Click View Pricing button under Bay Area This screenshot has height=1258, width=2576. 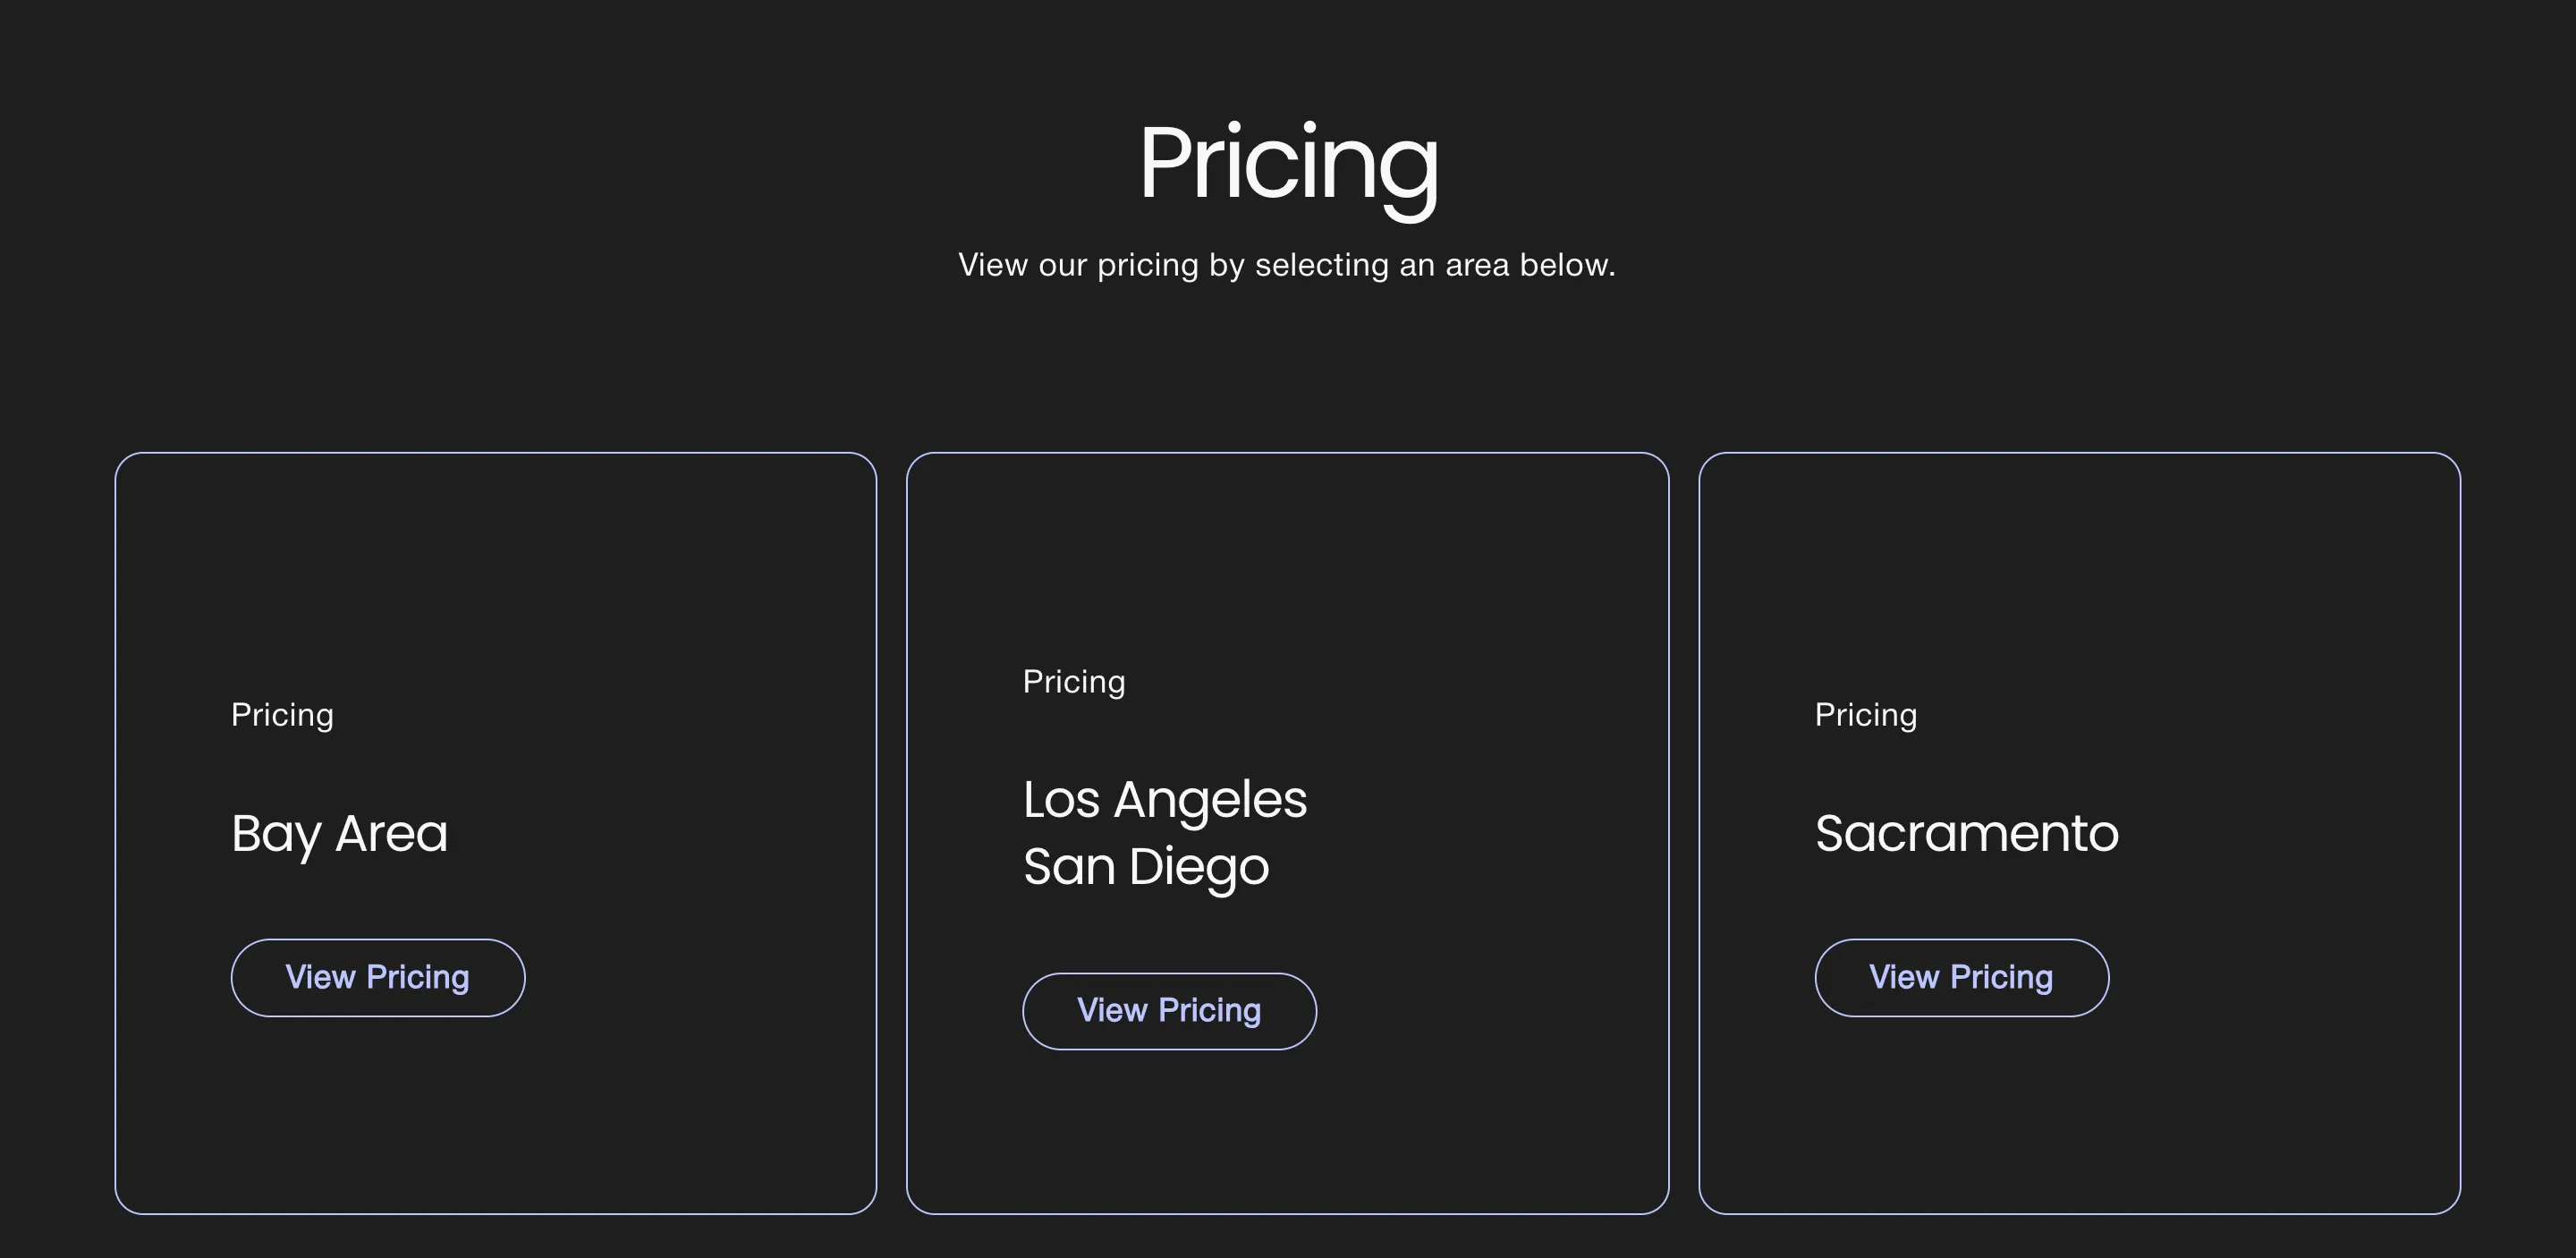pyautogui.click(x=378, y=977)
